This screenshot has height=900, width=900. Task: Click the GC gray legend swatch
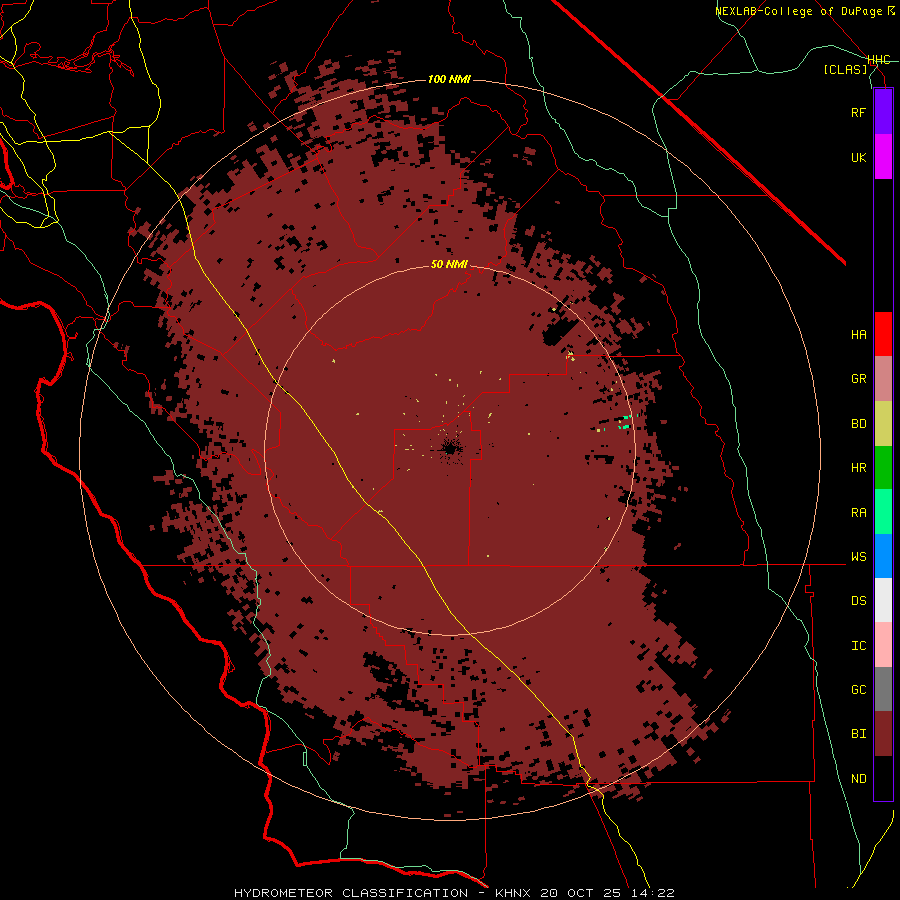pos(883,689)
